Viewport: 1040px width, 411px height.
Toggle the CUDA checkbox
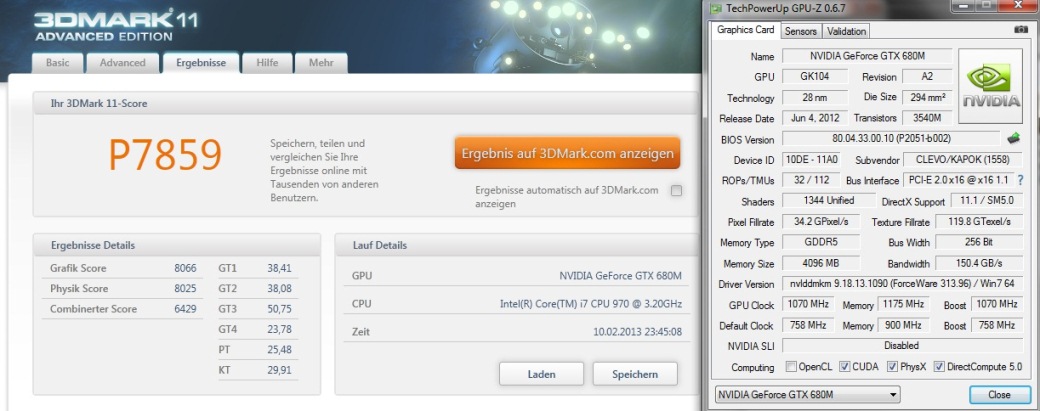tap(844, 366)
